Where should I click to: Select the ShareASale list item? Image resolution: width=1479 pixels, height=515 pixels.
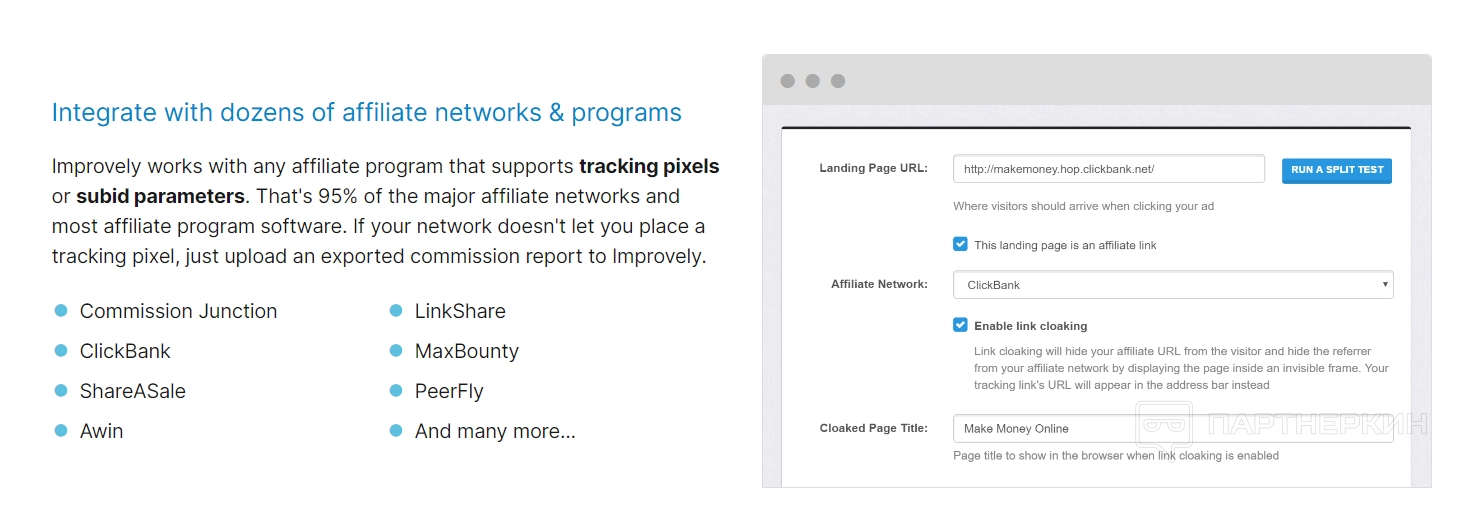point(133,391)
